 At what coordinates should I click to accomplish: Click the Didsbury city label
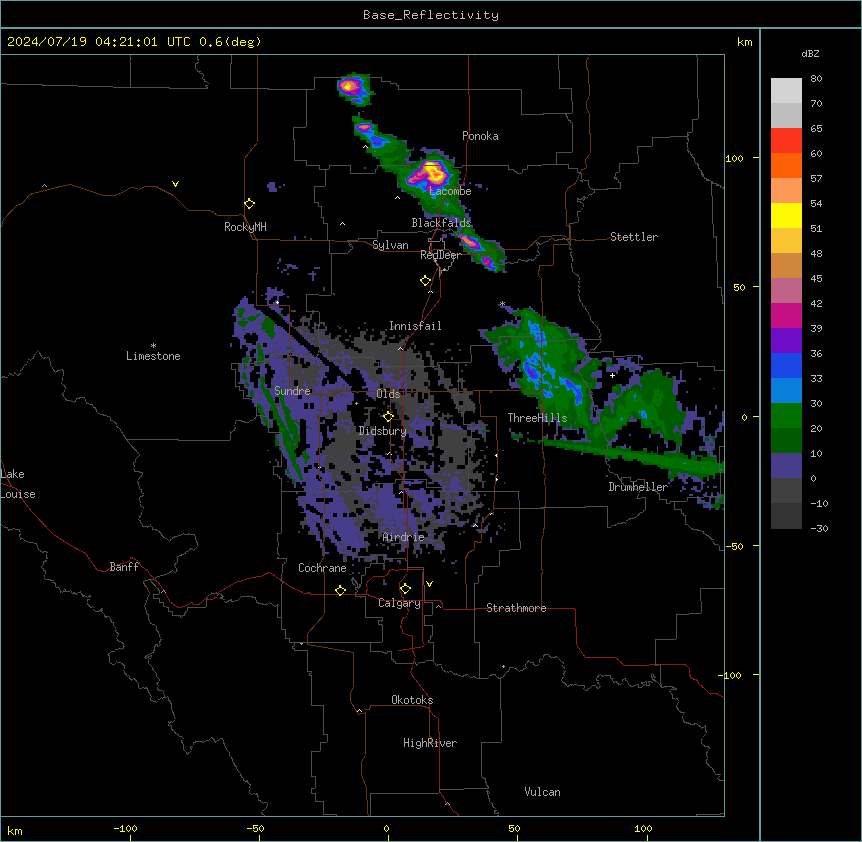(383, 431)
